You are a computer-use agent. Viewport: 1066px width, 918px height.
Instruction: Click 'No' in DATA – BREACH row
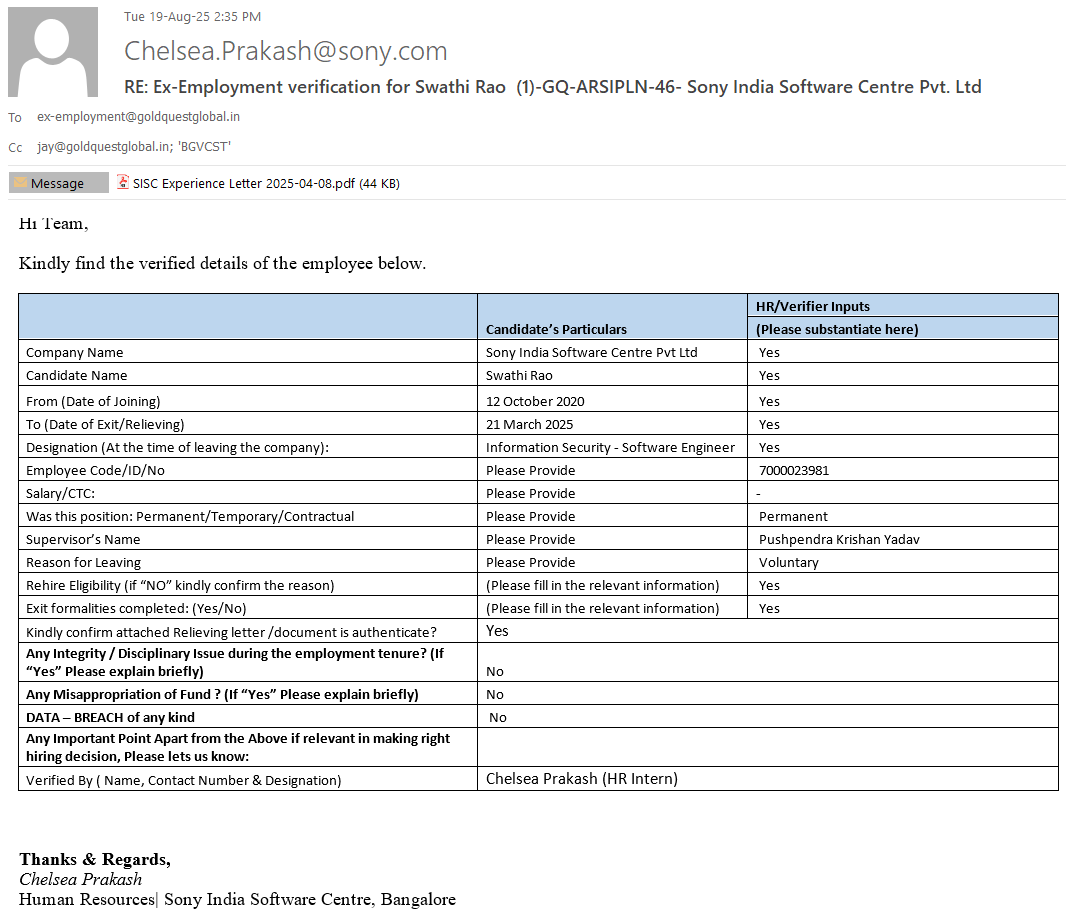click(498, 717)
